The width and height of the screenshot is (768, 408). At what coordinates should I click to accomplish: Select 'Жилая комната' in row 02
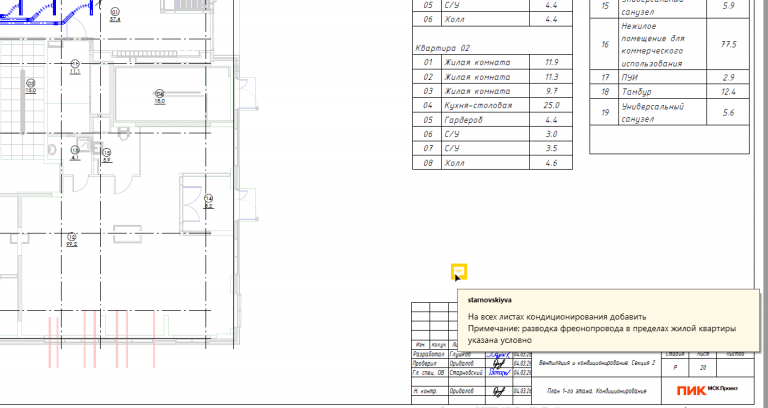click(x=477, y=77)
